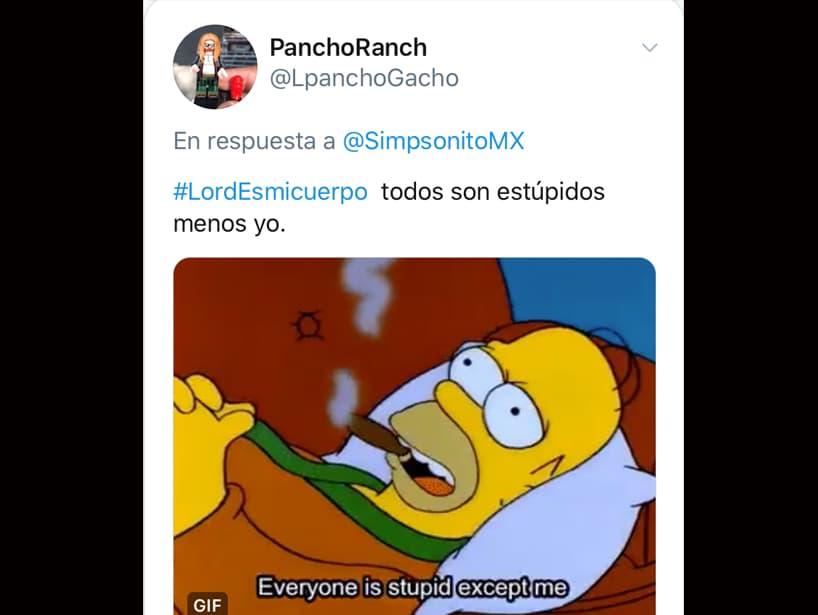The width and height of the screenshot is (818, 615).
Task: Open PanchoRanch's profile picture avatar
Action: pyautogui.click(x=215, y=67)
